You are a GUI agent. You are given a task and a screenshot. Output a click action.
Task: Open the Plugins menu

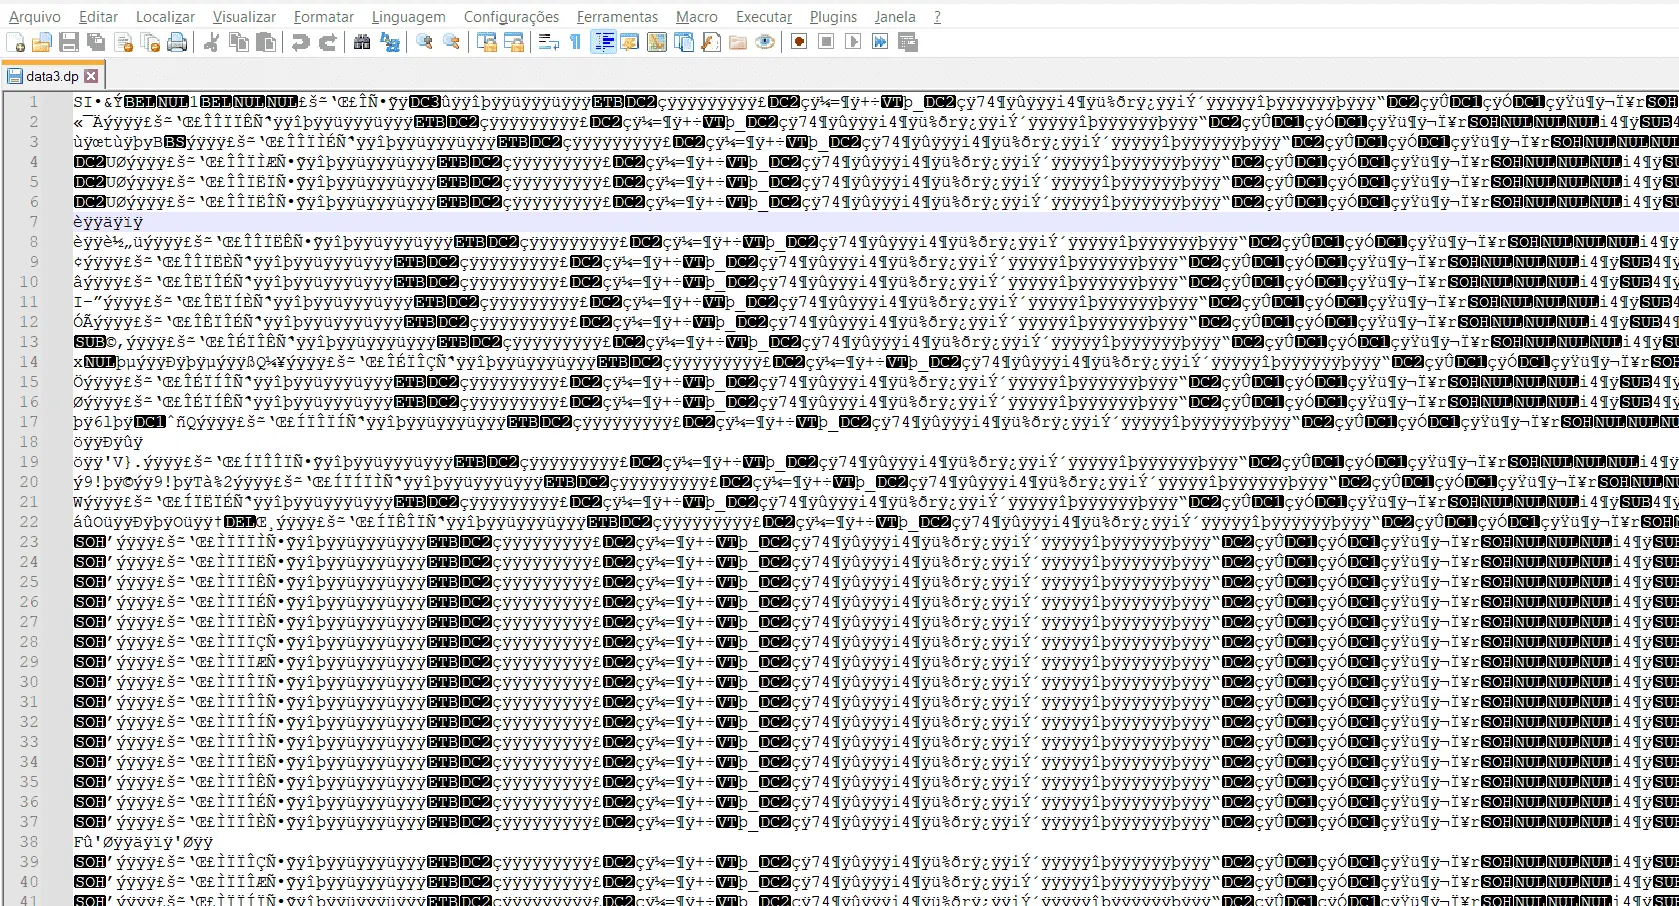tap(833, 17)
